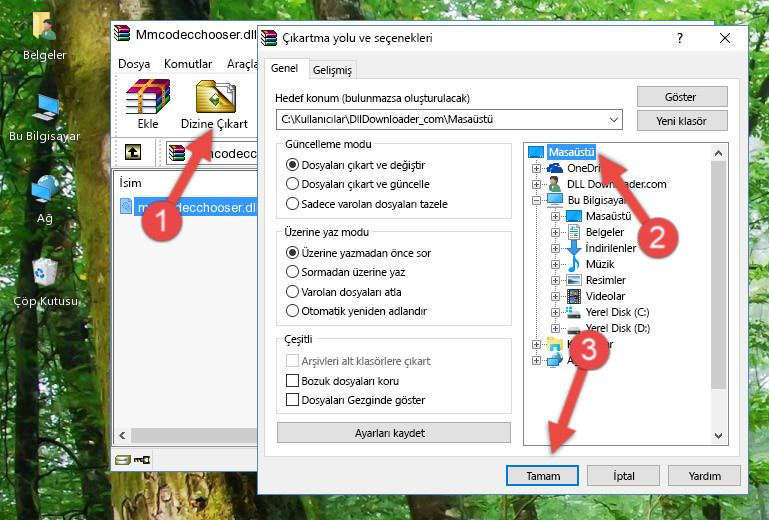Click the Göster button
The width and height of the screenshot is (769, 520).
[x=682, y=97]
